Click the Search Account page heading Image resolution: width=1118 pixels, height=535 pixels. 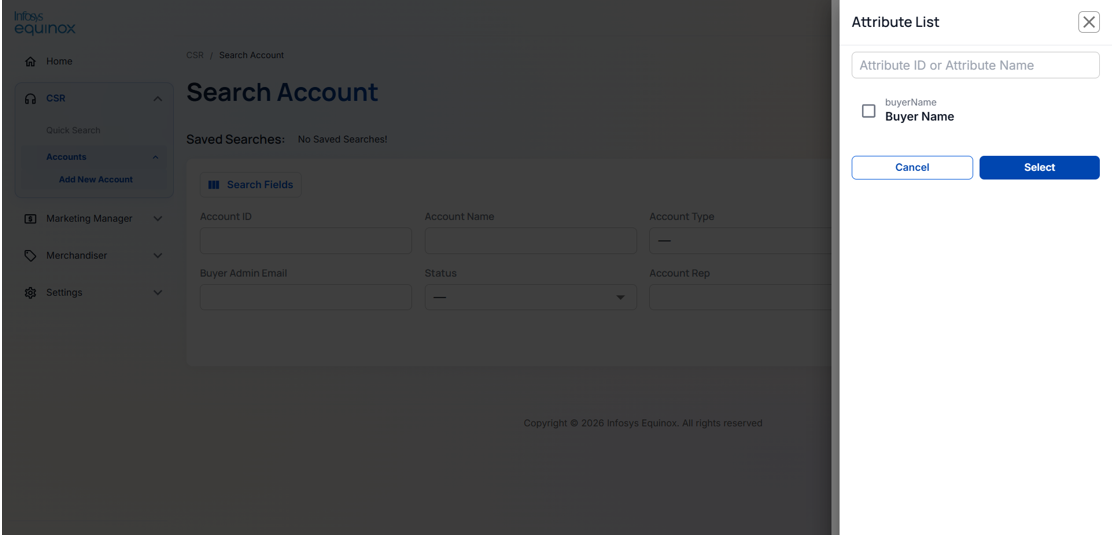point(282,92)
